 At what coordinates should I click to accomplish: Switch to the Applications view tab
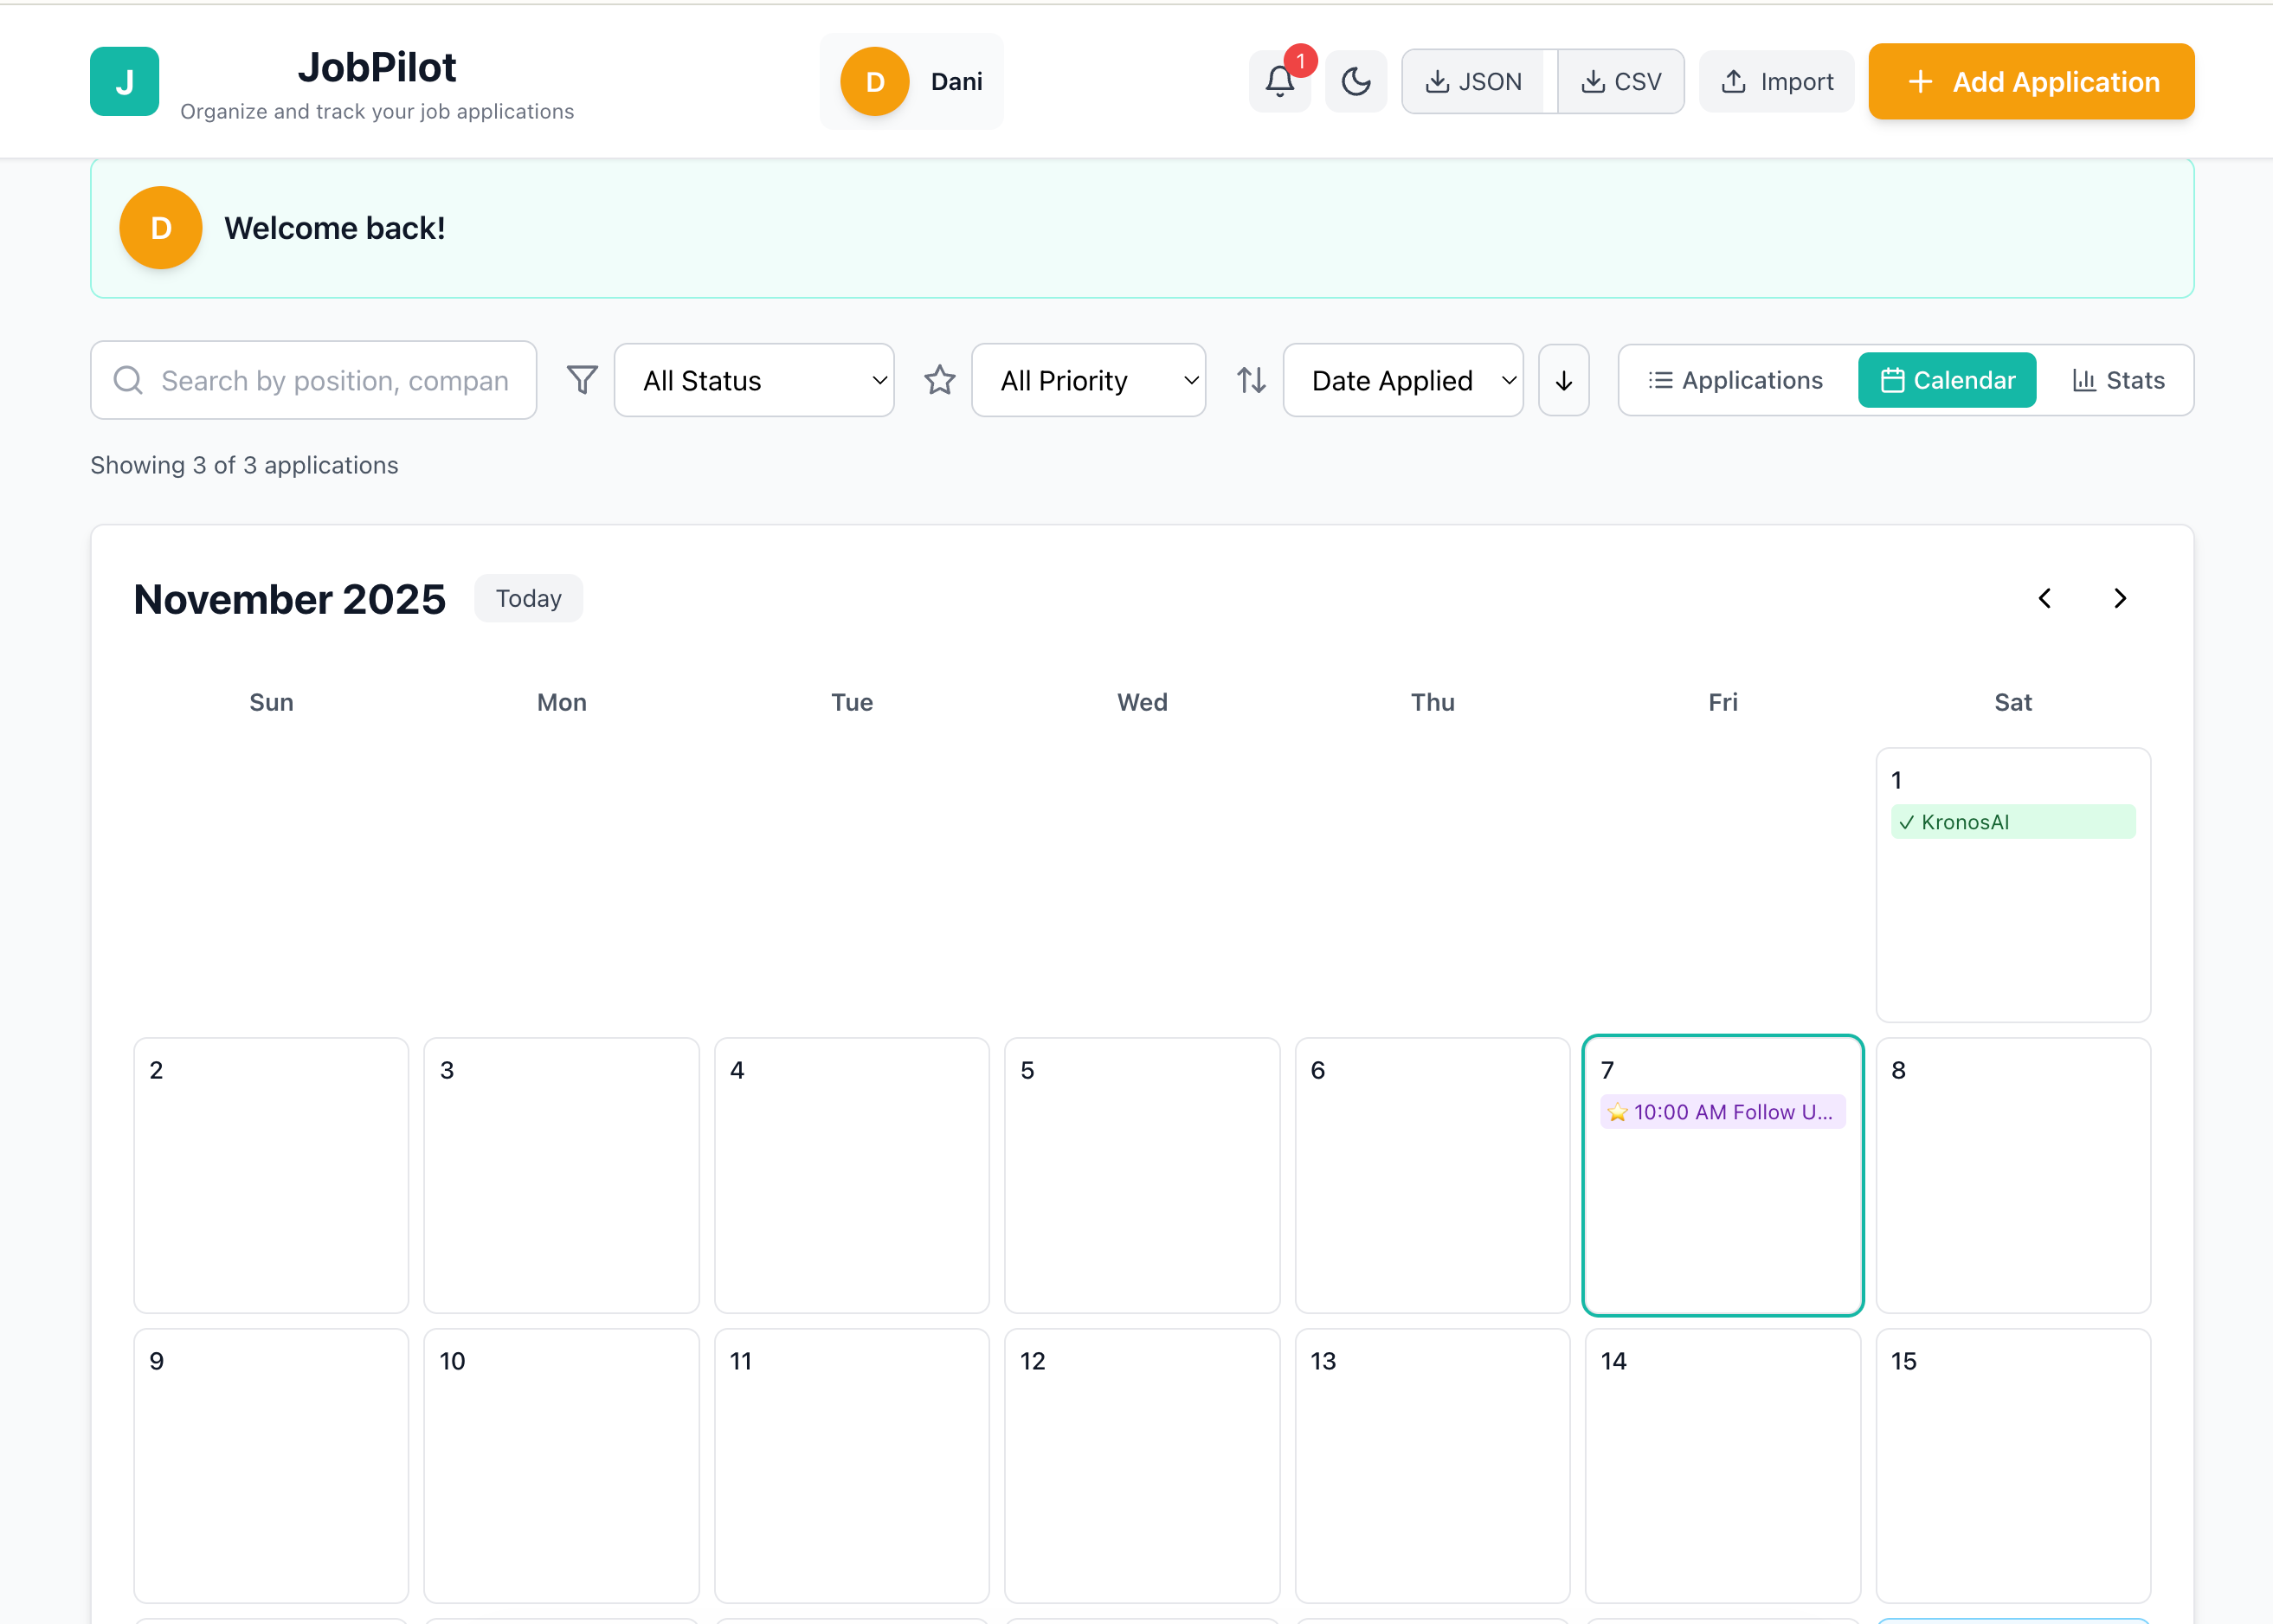click(1736, 380)
